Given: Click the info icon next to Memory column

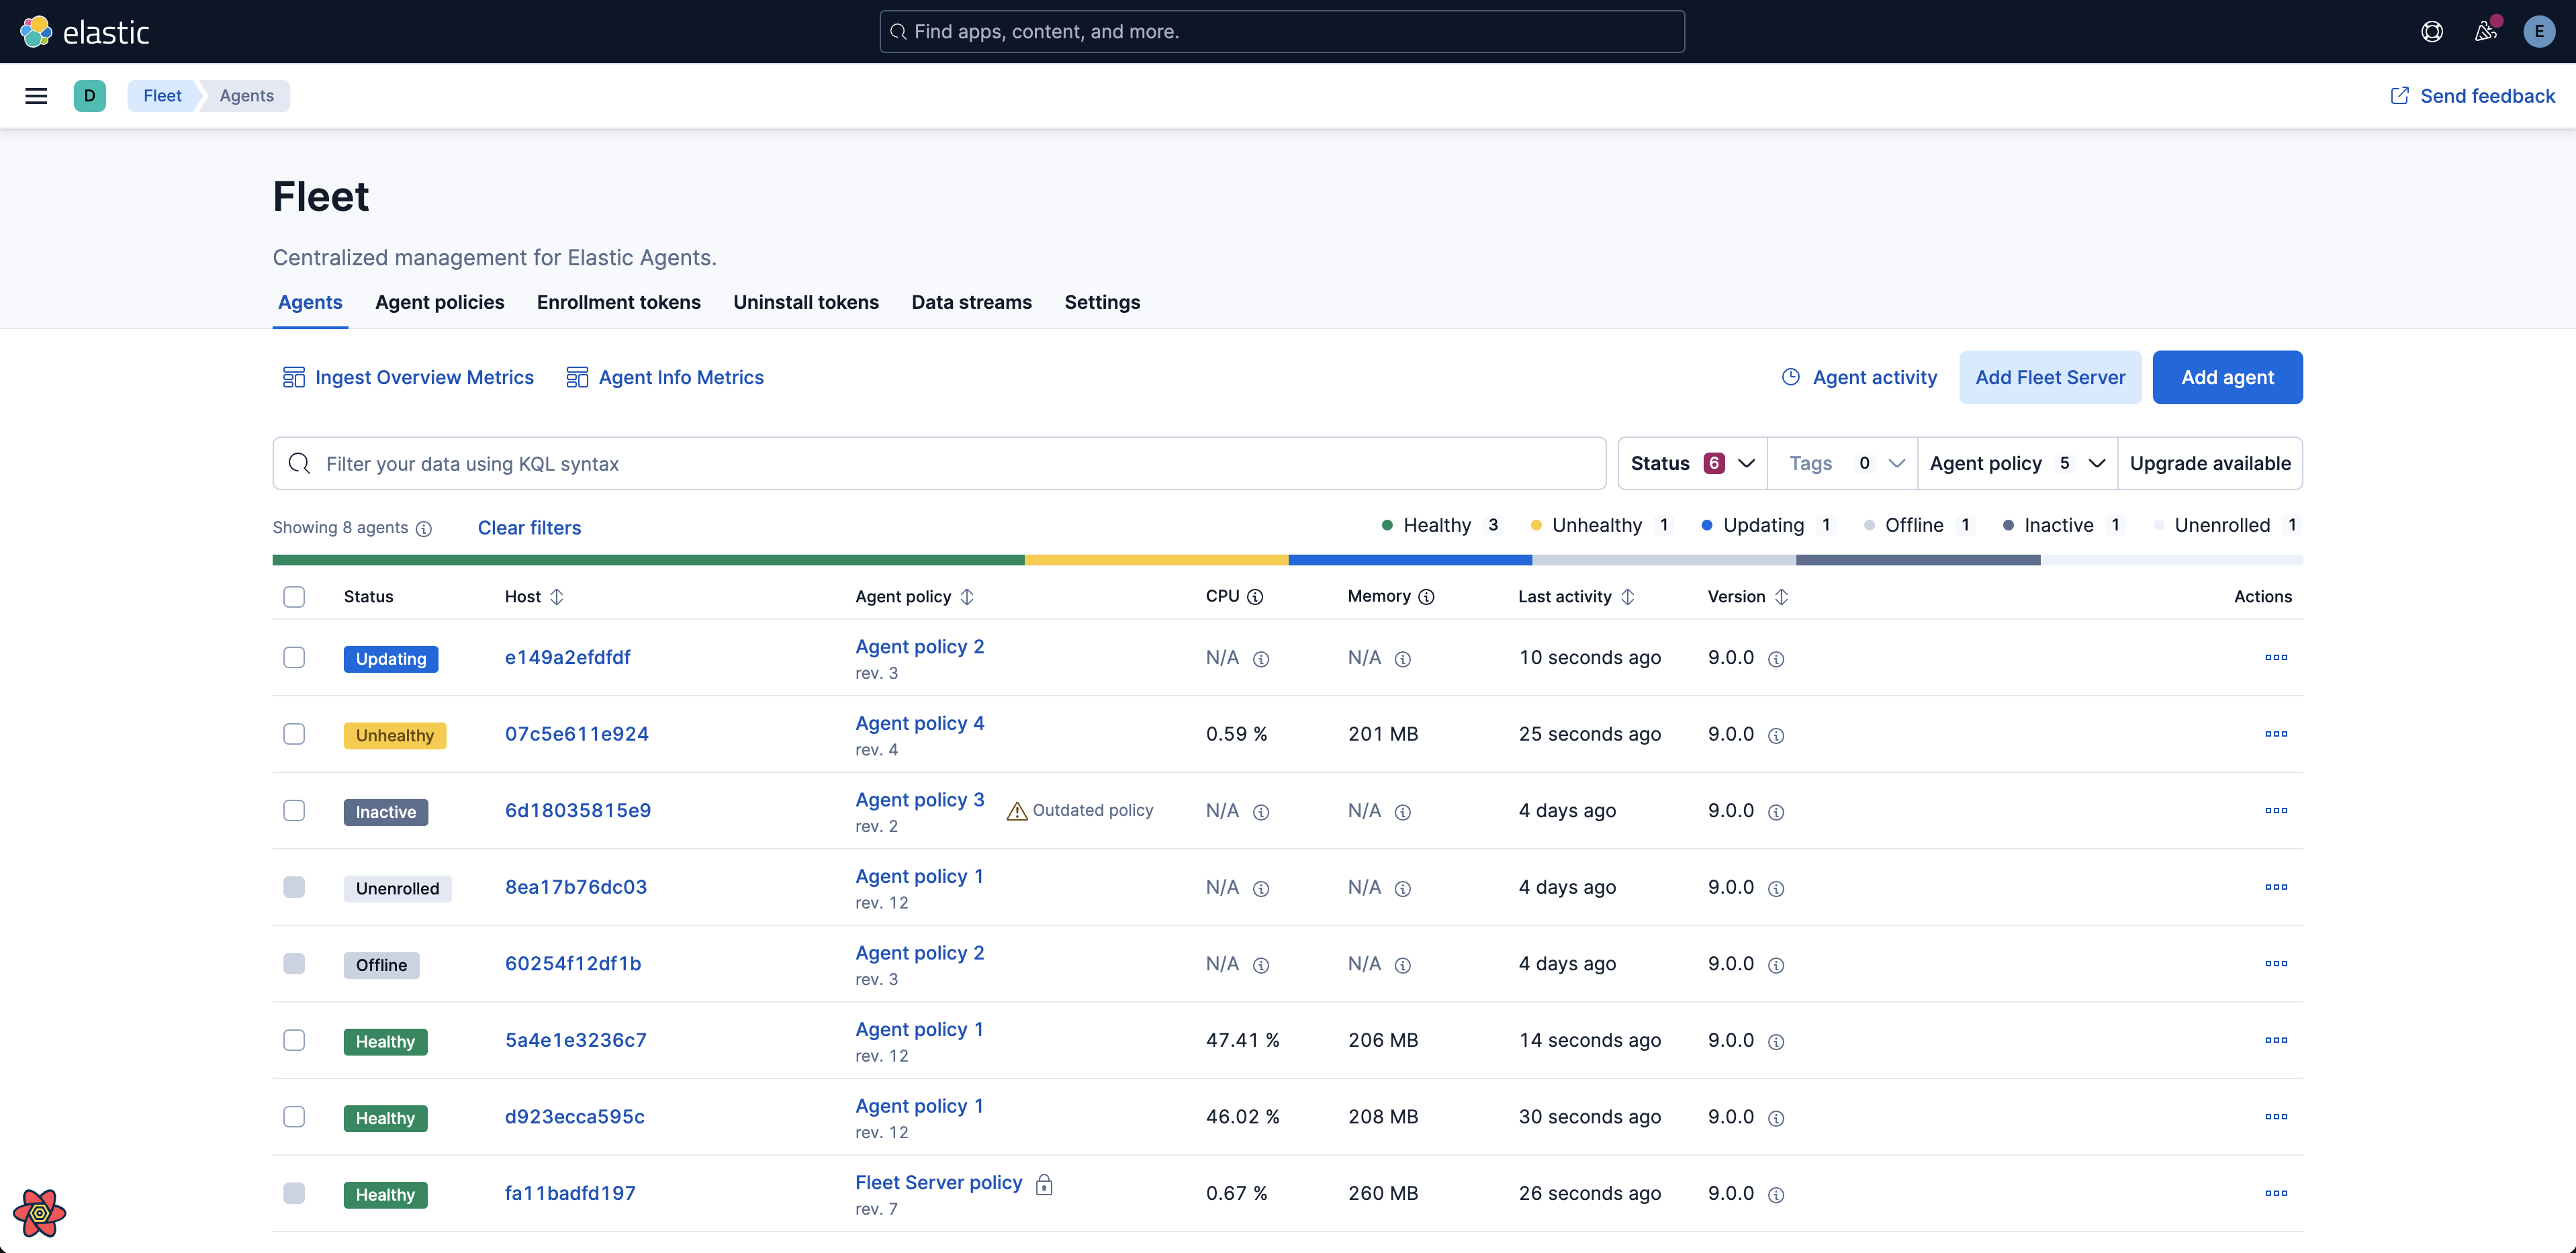Looking at the screenshot, I should click(x=1426, y=596).
